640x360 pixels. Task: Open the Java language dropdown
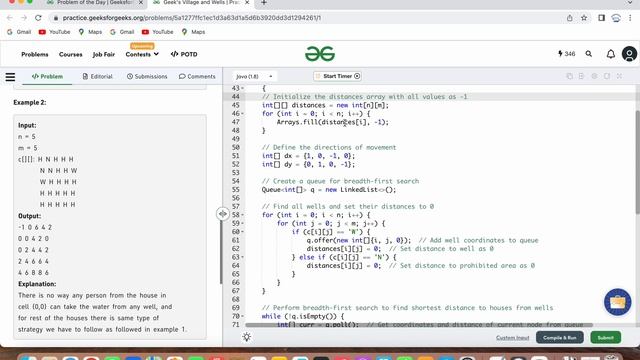pos(254,76)
